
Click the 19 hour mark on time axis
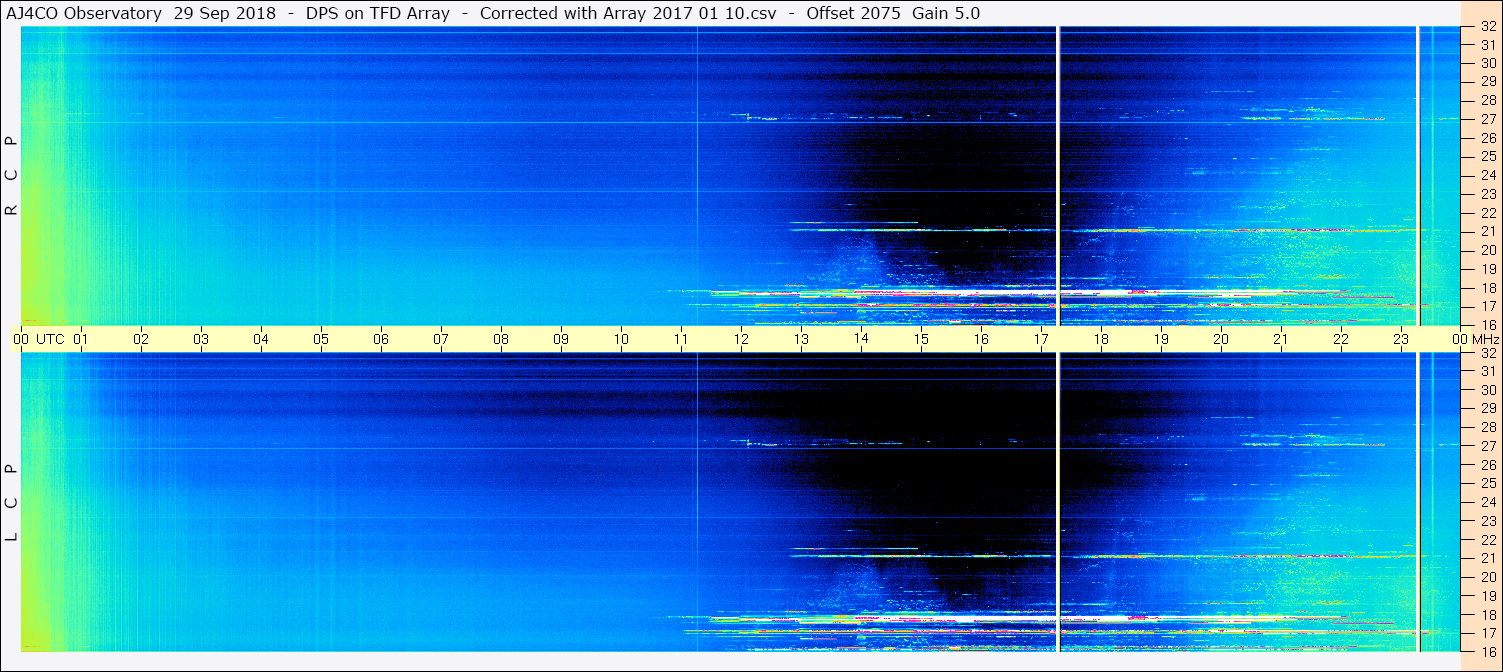1161,339
